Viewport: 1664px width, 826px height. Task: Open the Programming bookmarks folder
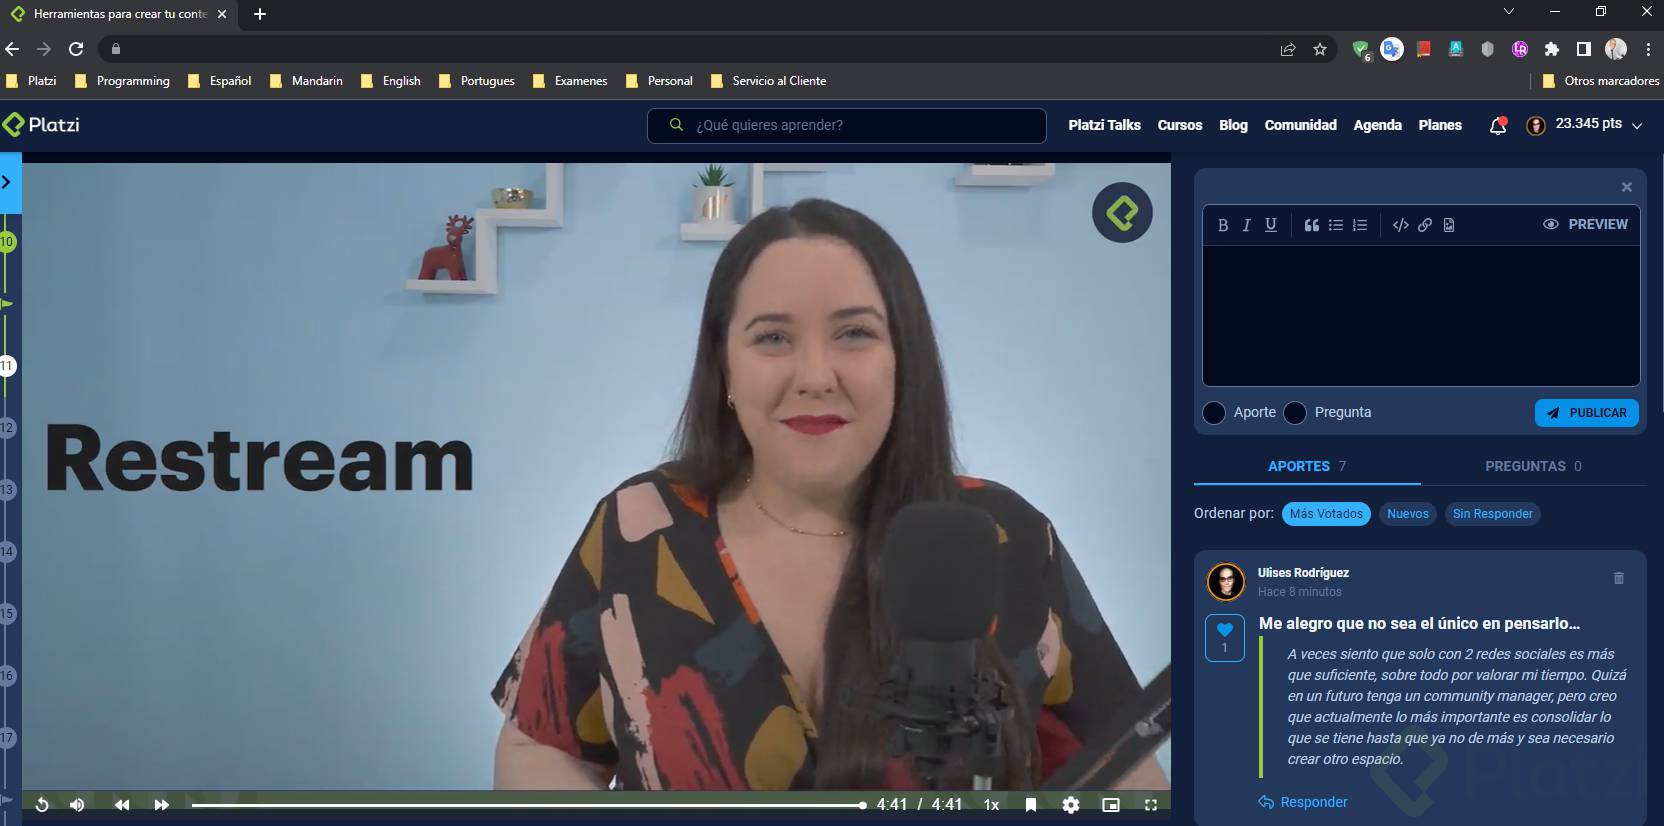[x=122, y=81]
